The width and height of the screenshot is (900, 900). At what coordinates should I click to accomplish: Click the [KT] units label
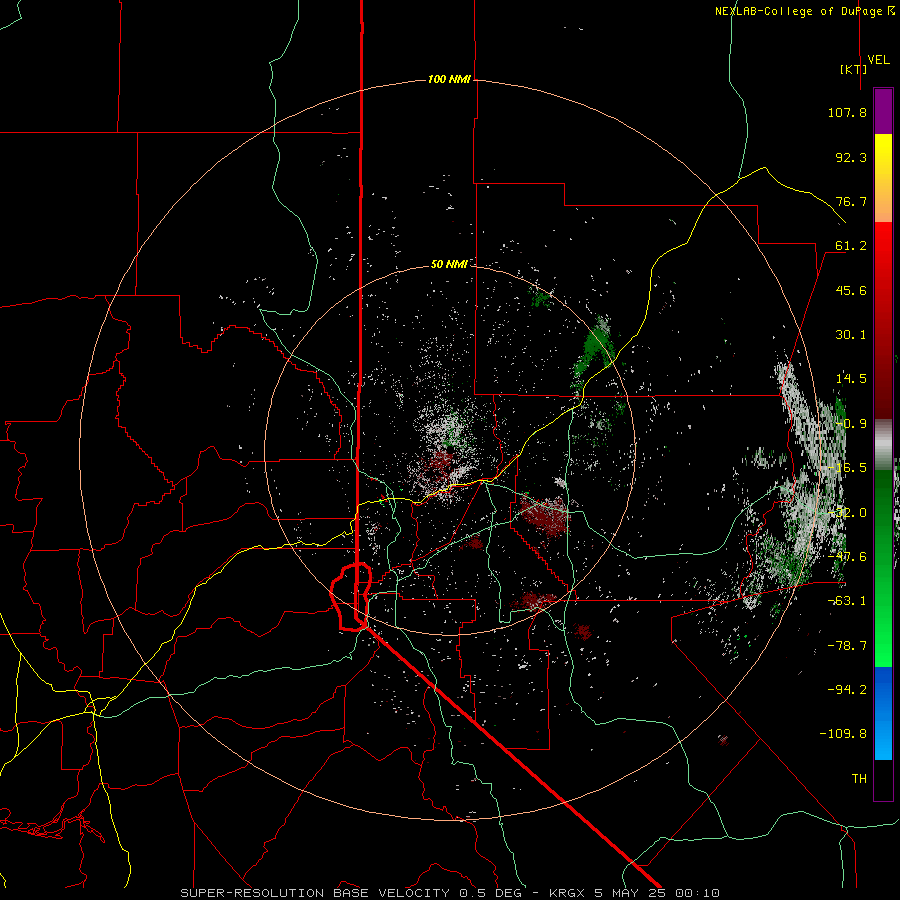click(x=853, y=69)
